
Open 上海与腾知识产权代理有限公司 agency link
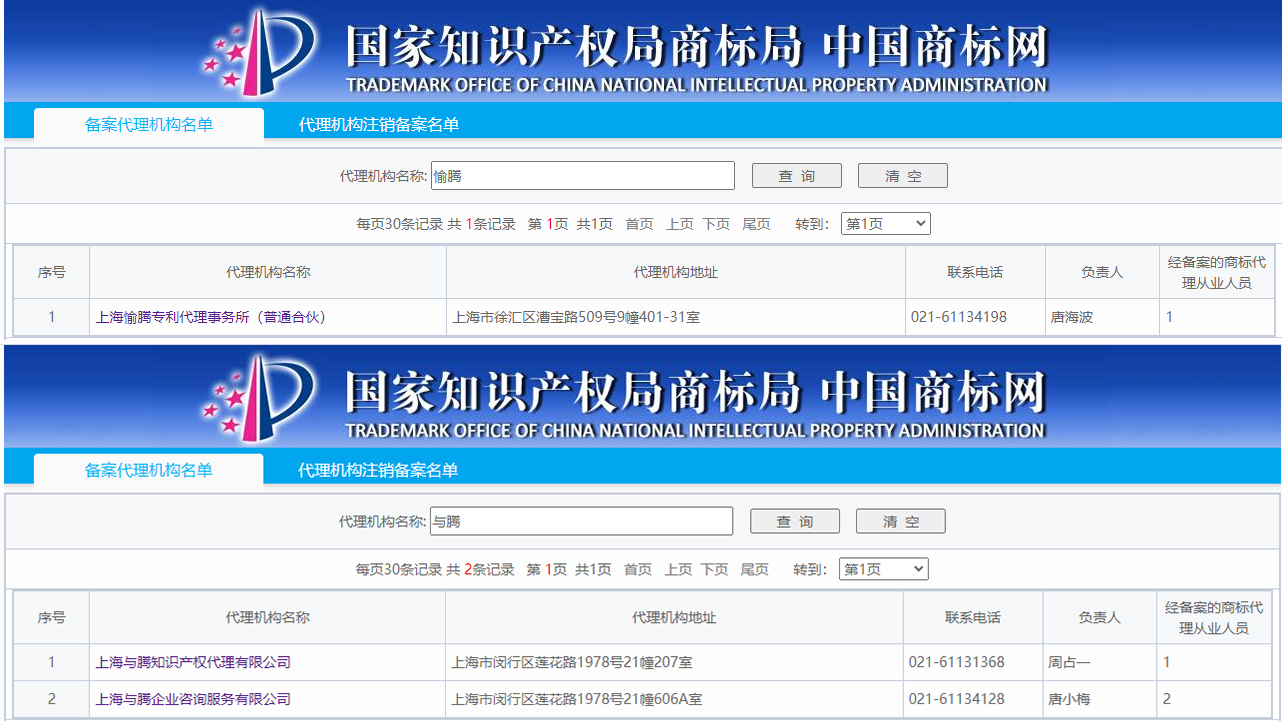[193, 662]
